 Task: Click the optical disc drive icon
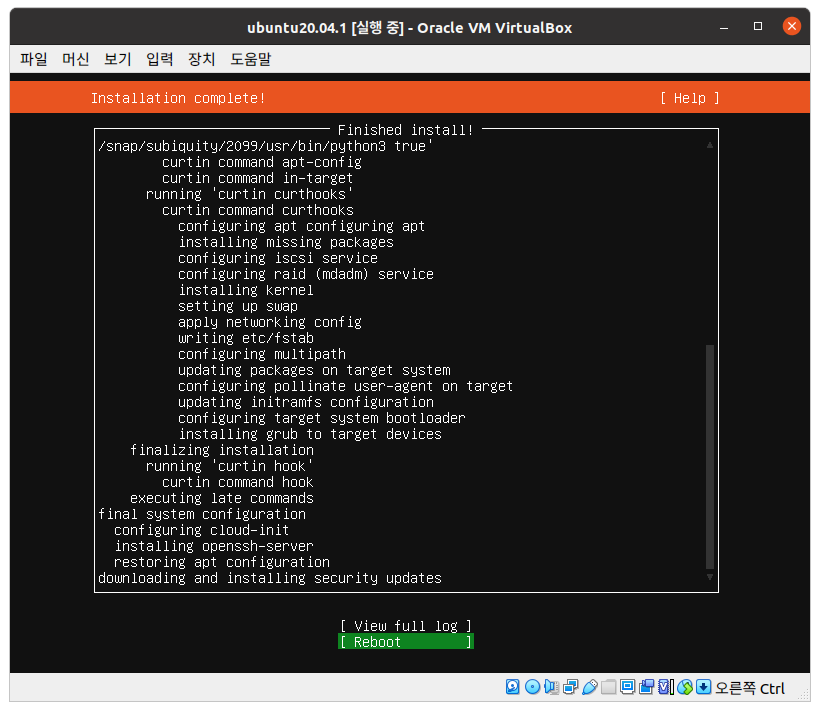tap(532, 686)
